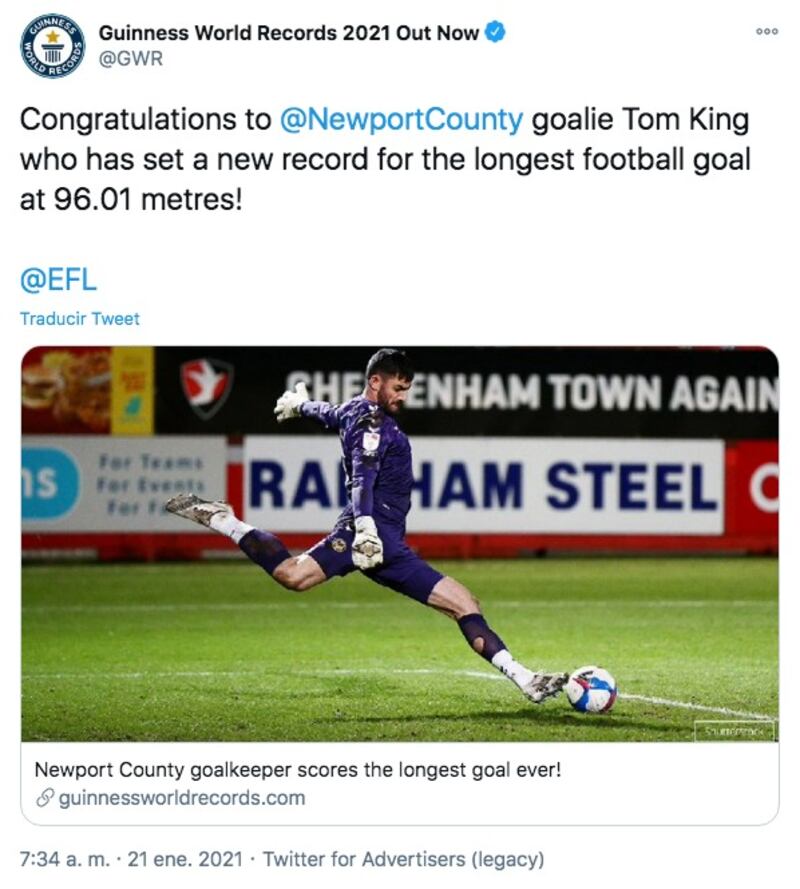Click the Cheltenham Town crest in the photo
The width and height of the screenshot is (800, 889).
click(x=206, y=388)
